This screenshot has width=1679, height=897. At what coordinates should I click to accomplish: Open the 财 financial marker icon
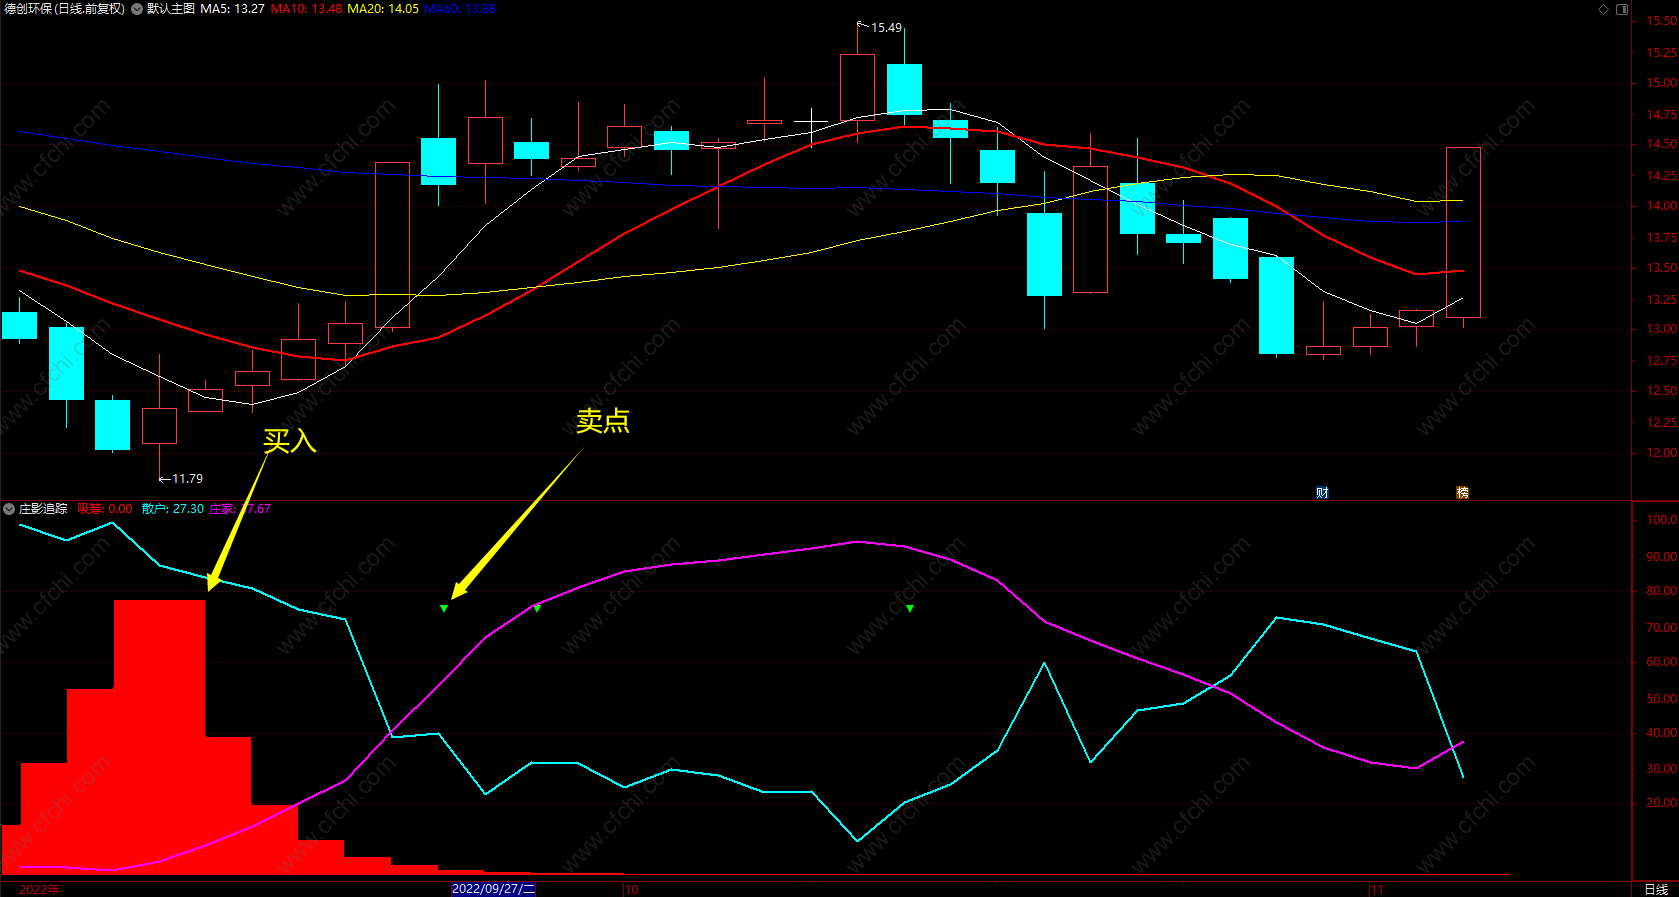tap(1322, 492)
